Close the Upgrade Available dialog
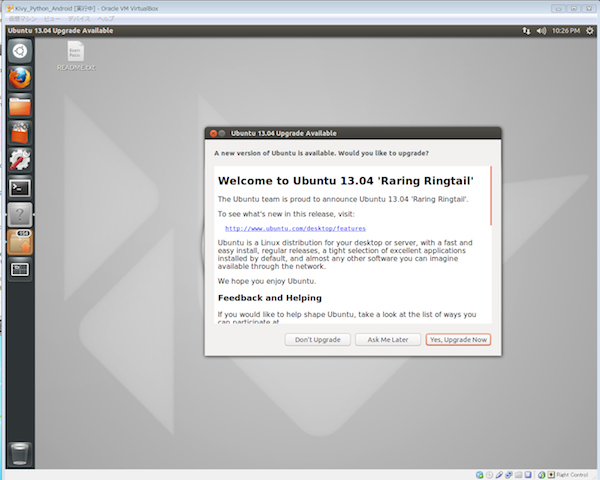 coord(213,133)
